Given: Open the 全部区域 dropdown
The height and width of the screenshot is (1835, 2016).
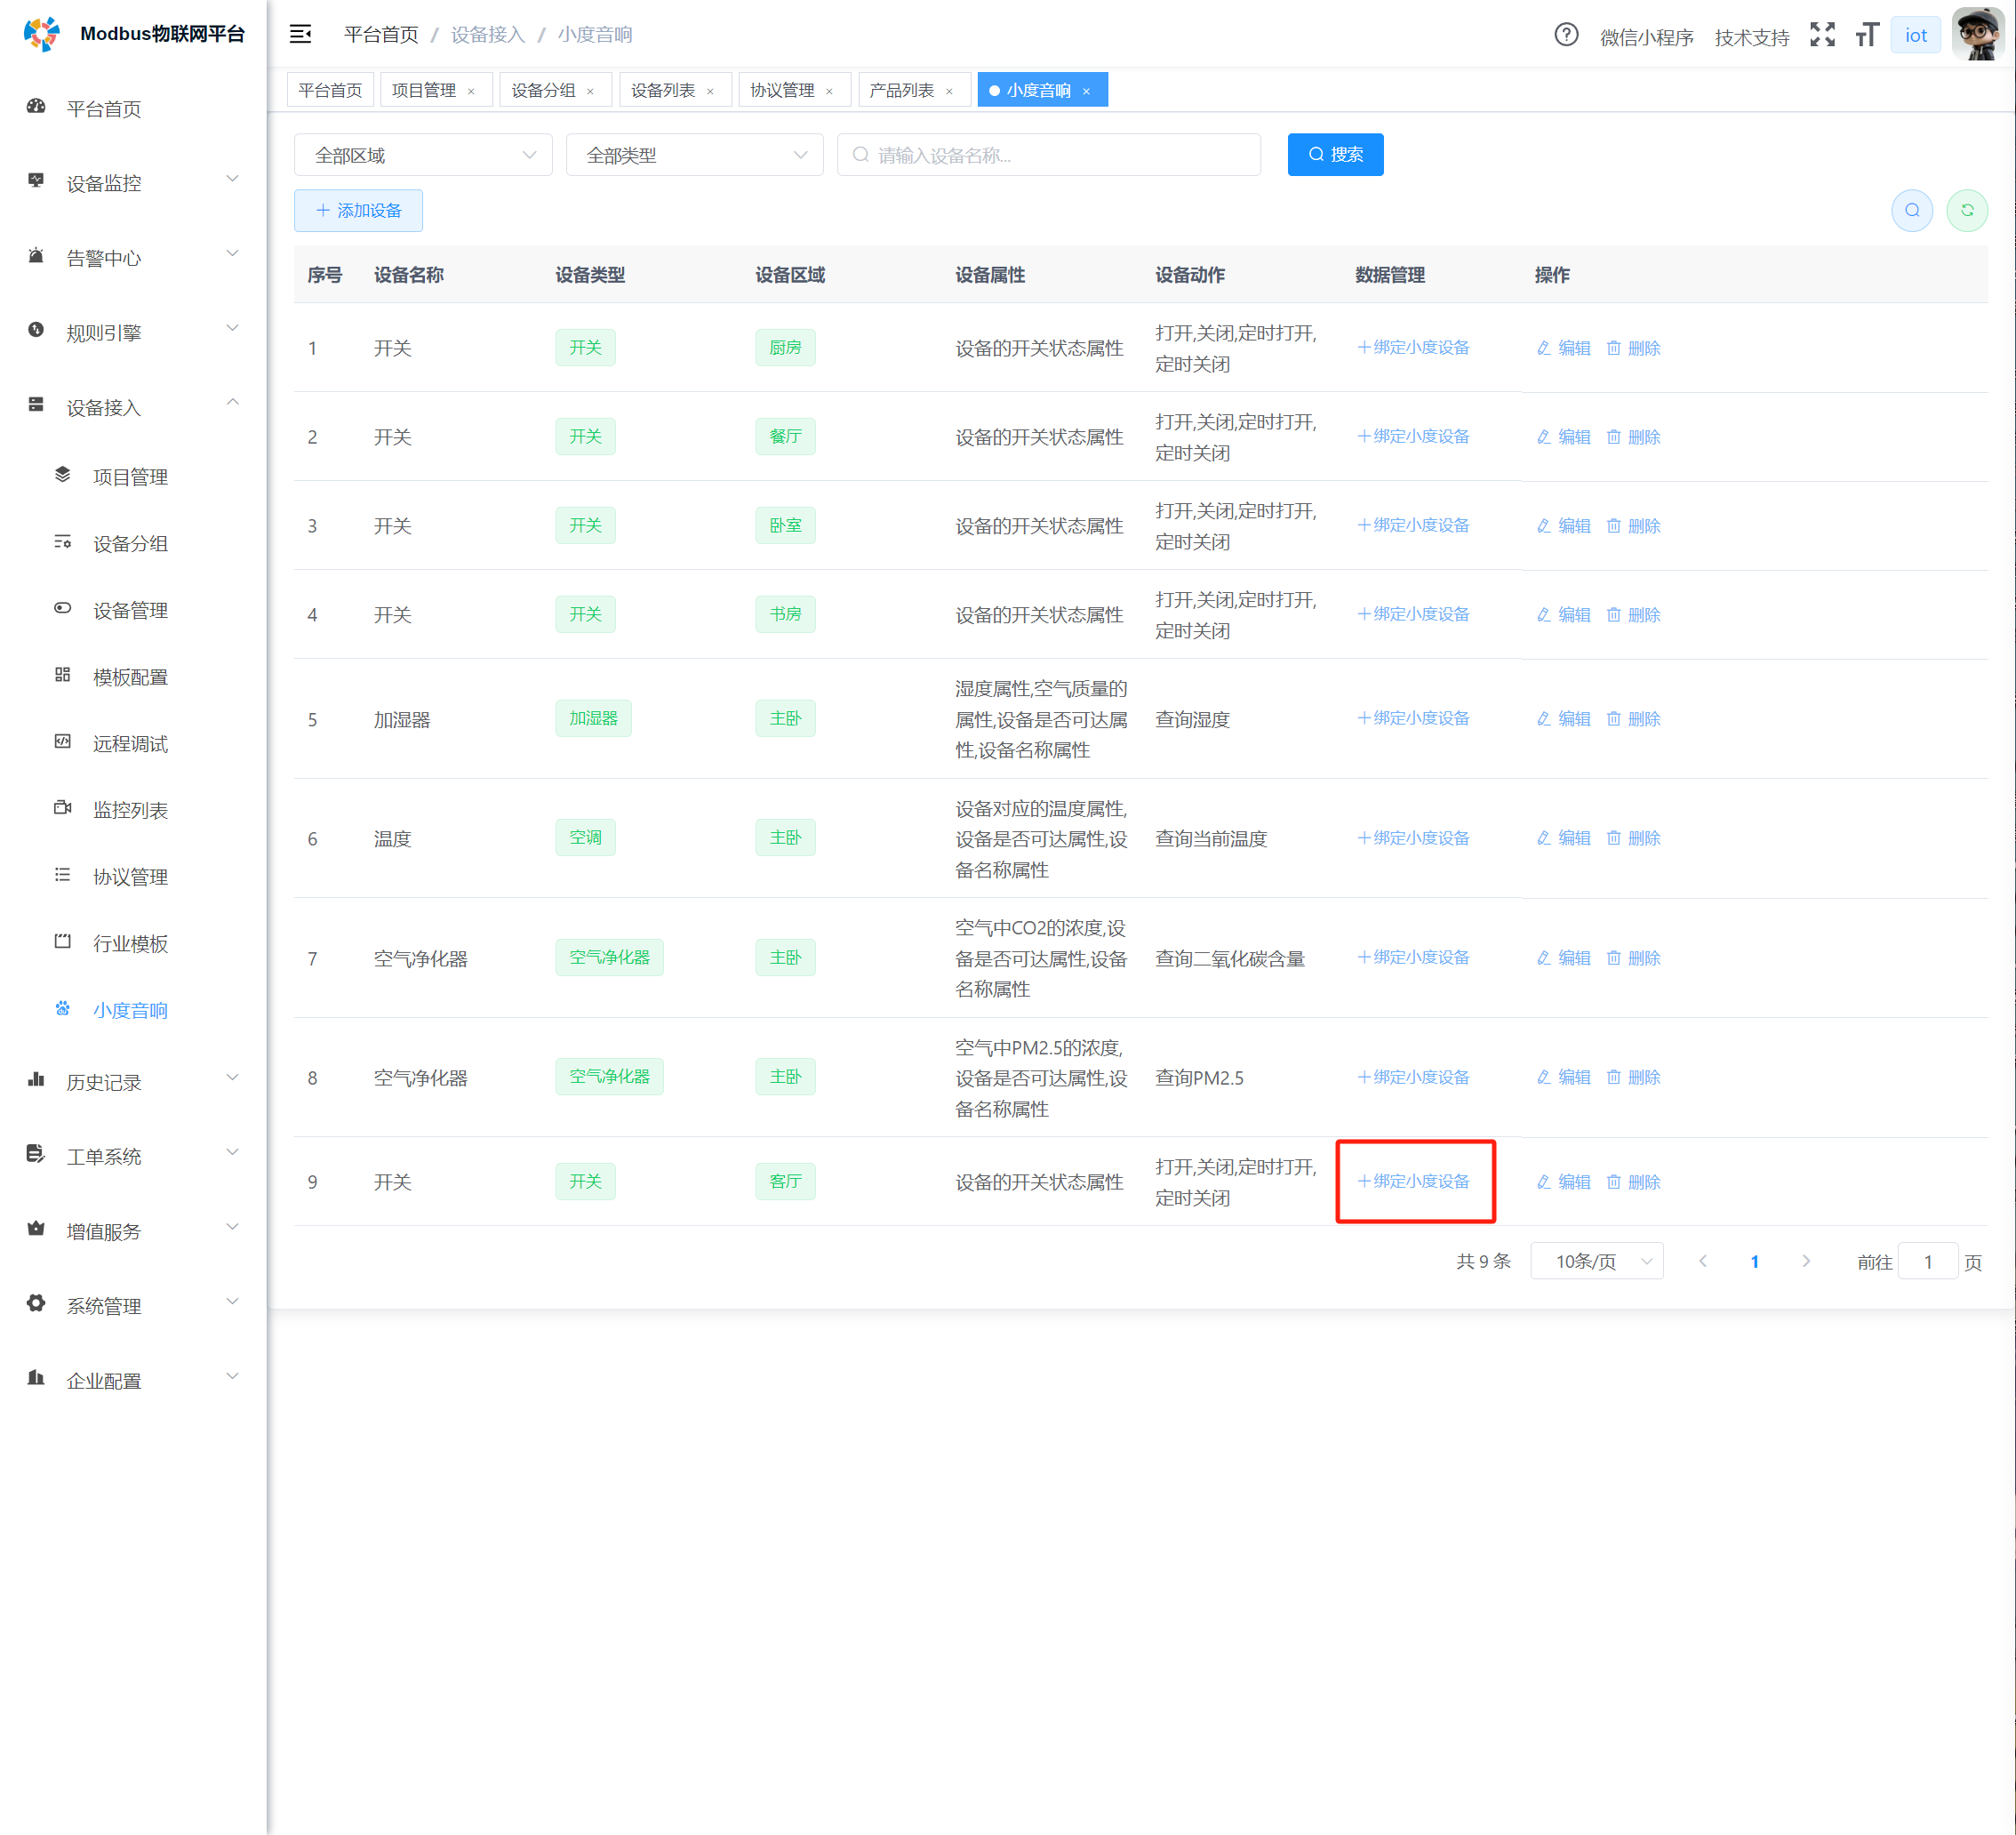Looking at the screenshot, I should 423,155.
